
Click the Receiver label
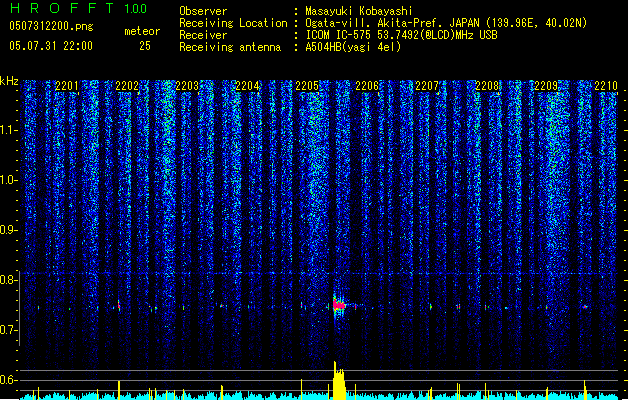pos(203,35)
